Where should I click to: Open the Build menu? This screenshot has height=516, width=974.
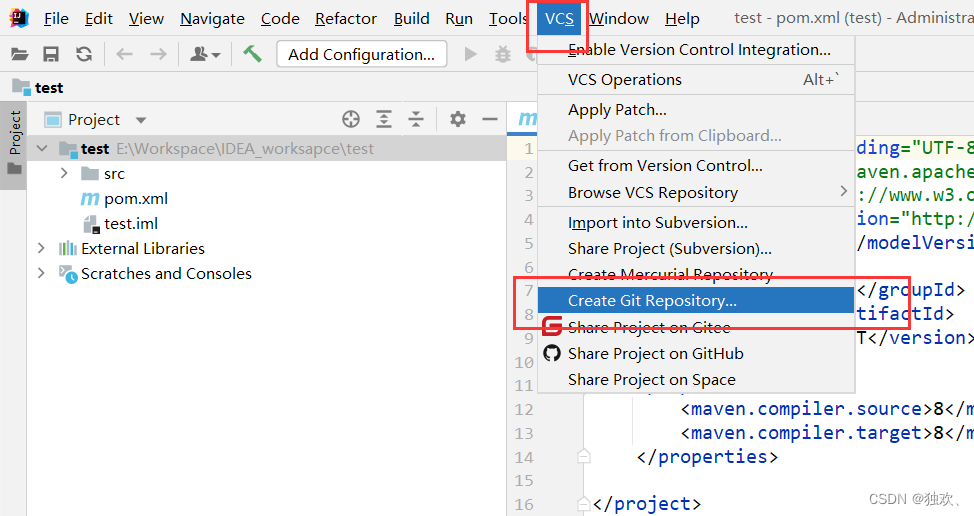[x=411, y=19]
